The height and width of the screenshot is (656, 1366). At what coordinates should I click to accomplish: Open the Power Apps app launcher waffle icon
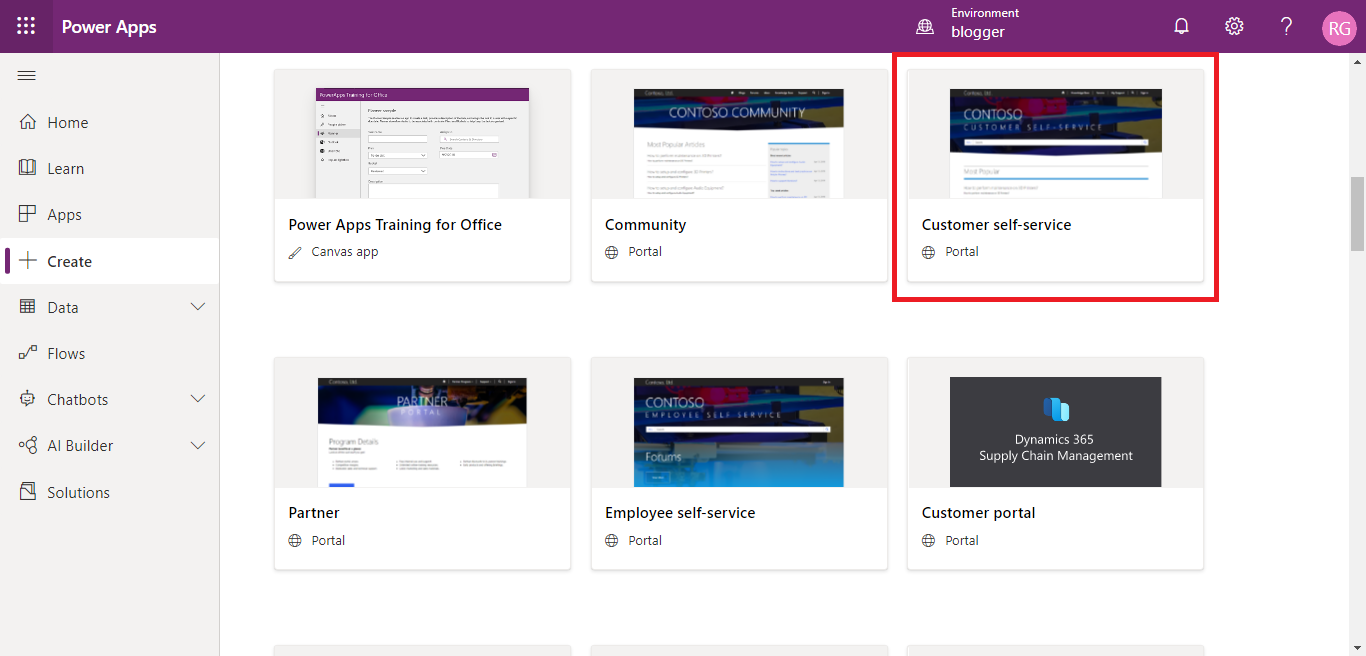26,26
